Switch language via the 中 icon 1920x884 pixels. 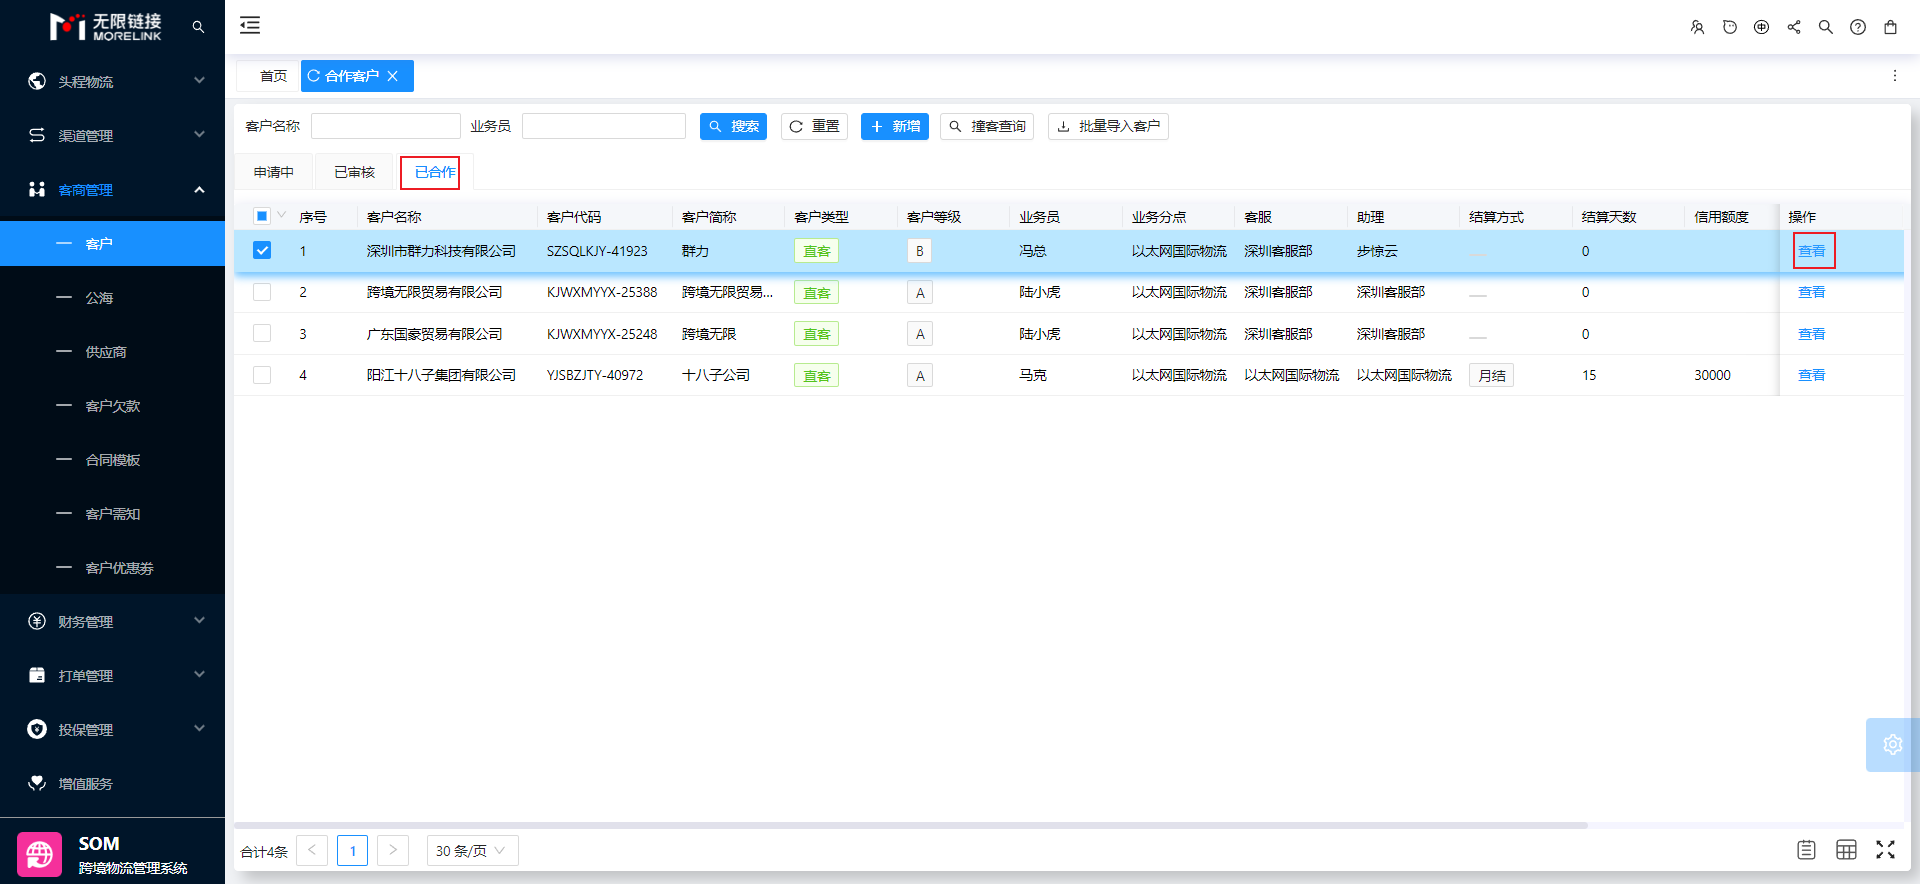point(1761,27)
